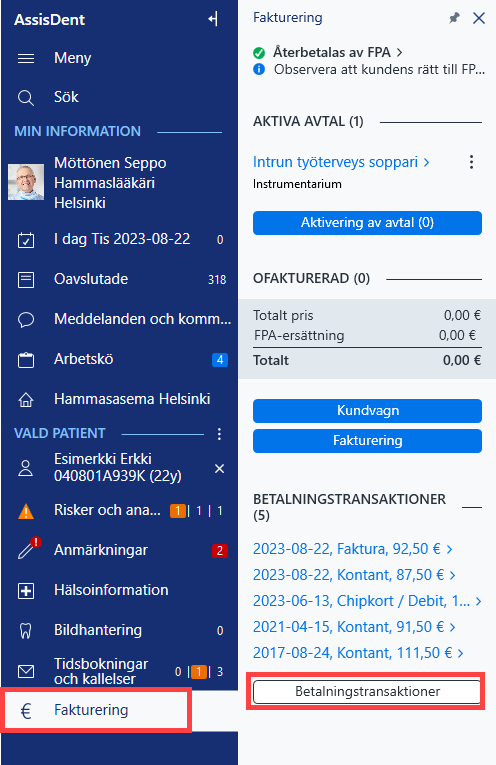Click Oavslutade count 318

pos(217,280)
